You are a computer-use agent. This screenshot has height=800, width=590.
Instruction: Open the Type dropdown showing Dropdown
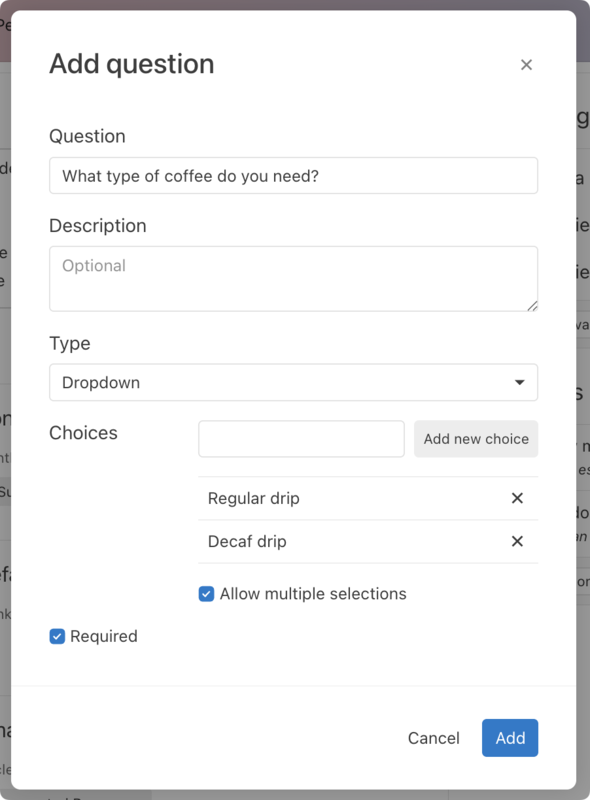tap(294, 382)
